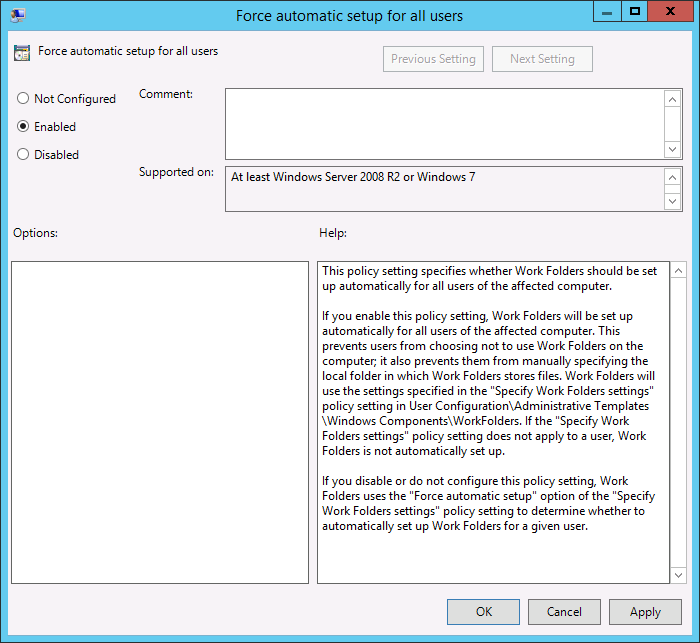Screen dimensions: 700x643
Task: Jump to the Next Setting
Action: pyautogui.click(x=542, y=59)
